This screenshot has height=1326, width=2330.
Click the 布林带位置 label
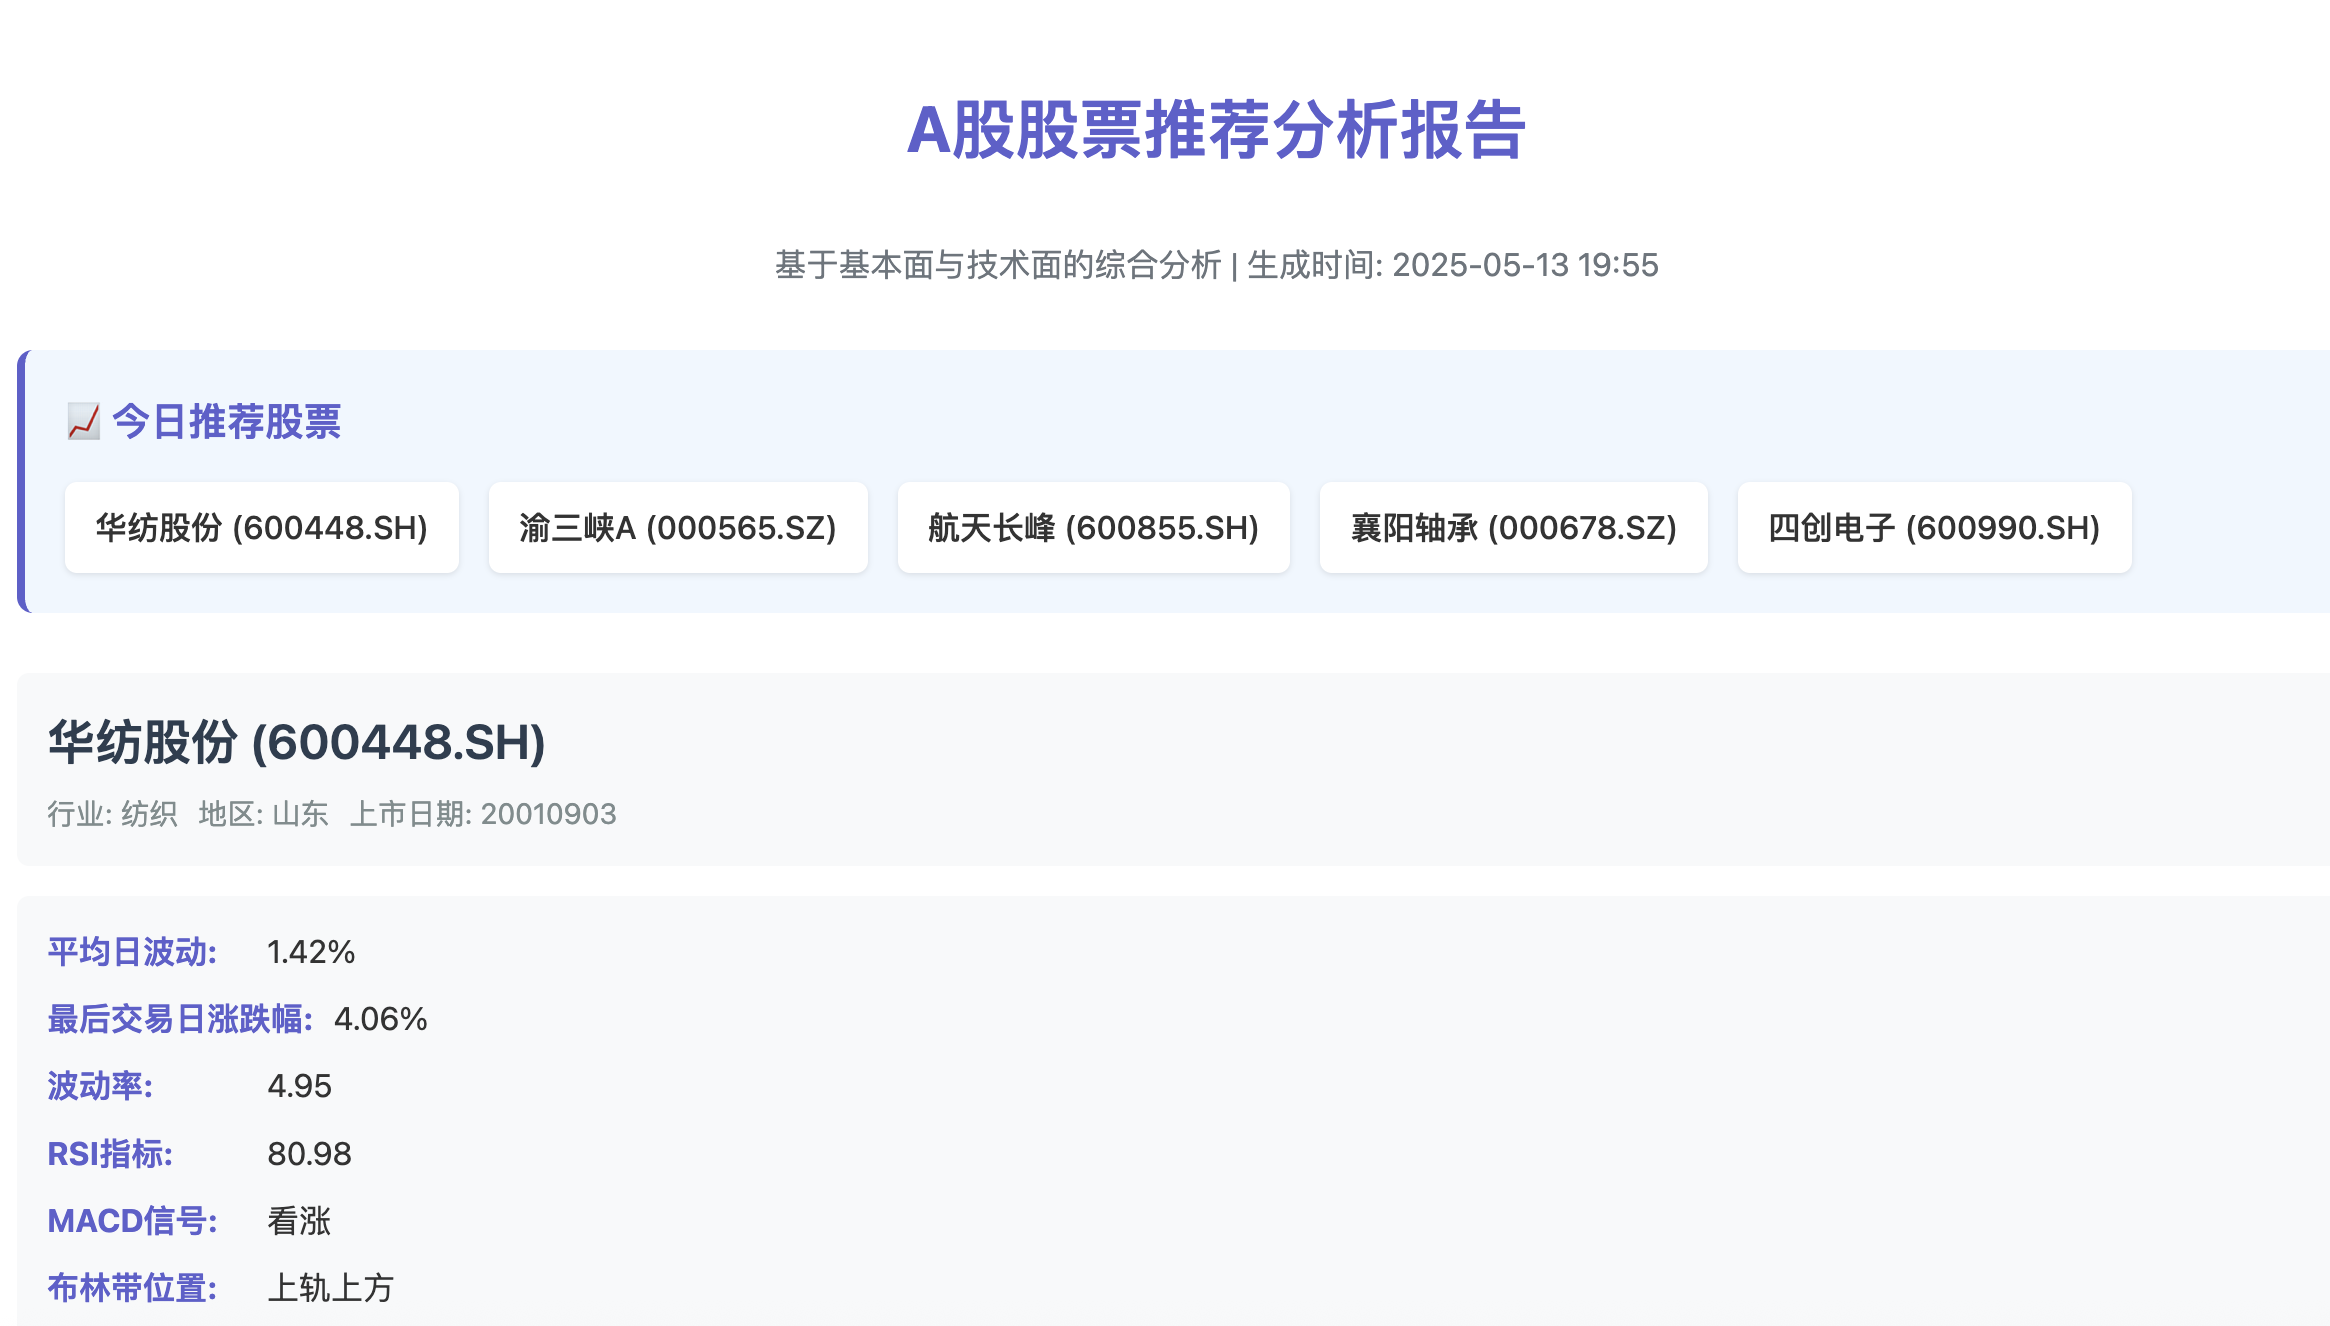tap(133, 1288)
